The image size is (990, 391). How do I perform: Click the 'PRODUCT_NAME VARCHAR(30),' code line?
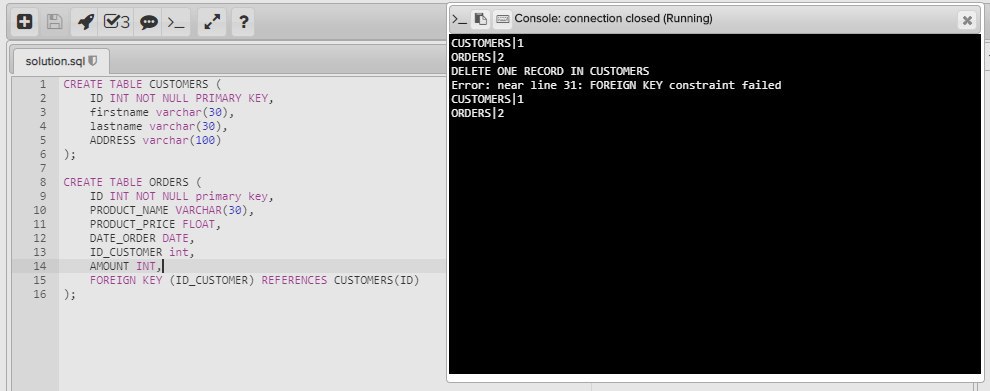[x=172, y=210]
